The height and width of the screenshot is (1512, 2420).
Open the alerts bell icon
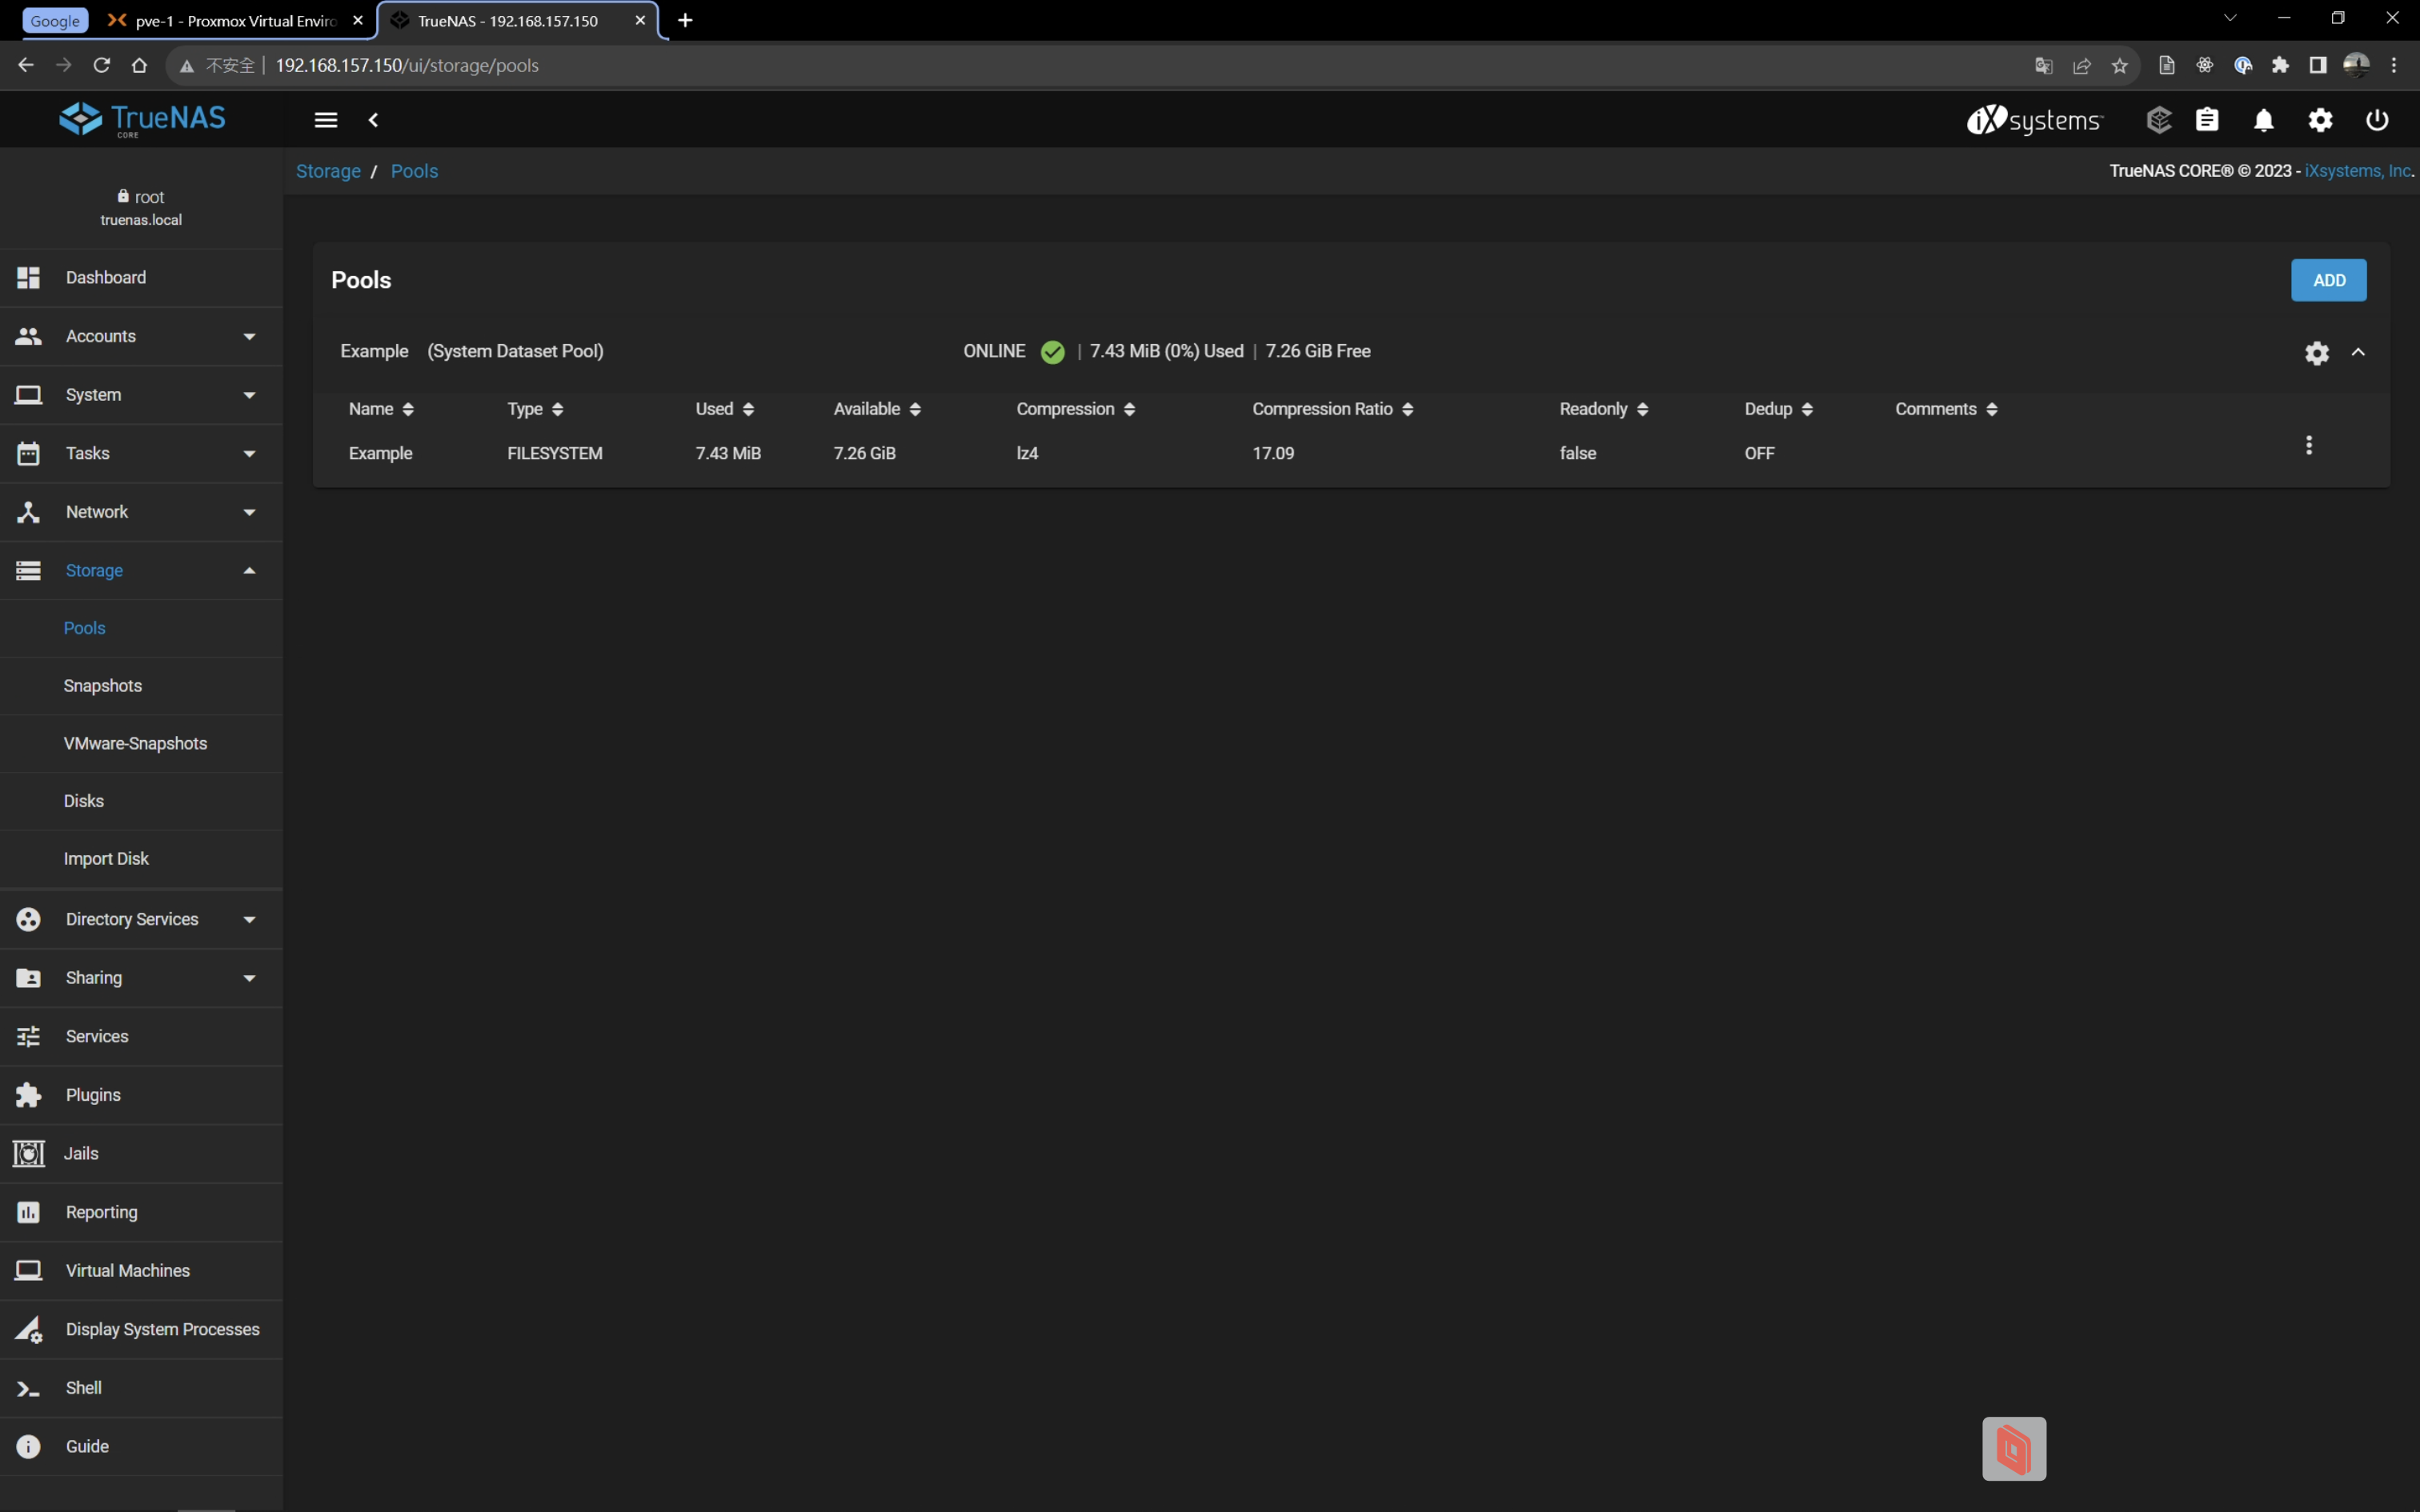(x=2263, y=120)
